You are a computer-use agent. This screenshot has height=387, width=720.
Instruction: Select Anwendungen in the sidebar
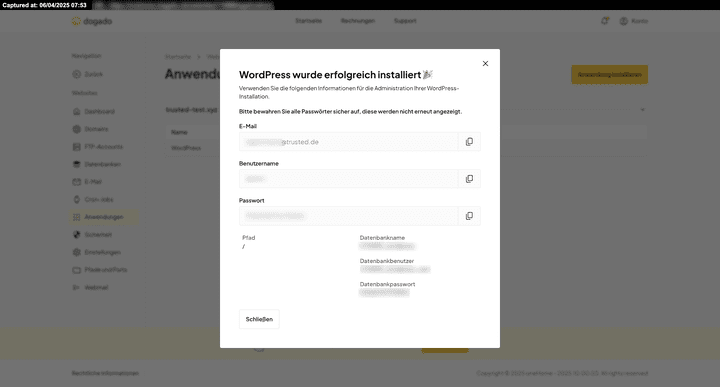[x=104, y=217]
